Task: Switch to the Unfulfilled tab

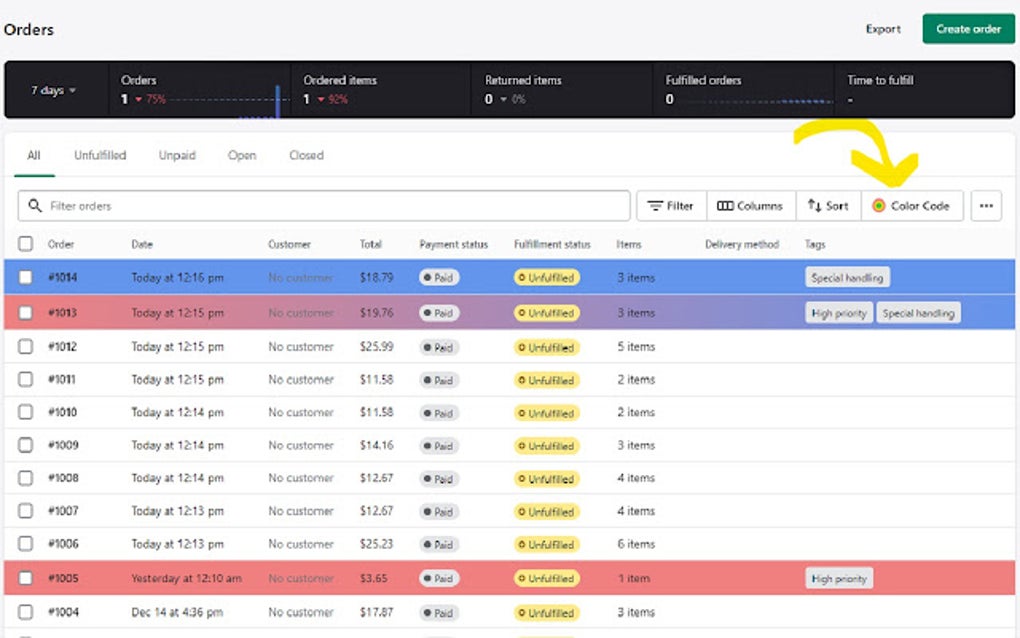Action: (99, 155)
